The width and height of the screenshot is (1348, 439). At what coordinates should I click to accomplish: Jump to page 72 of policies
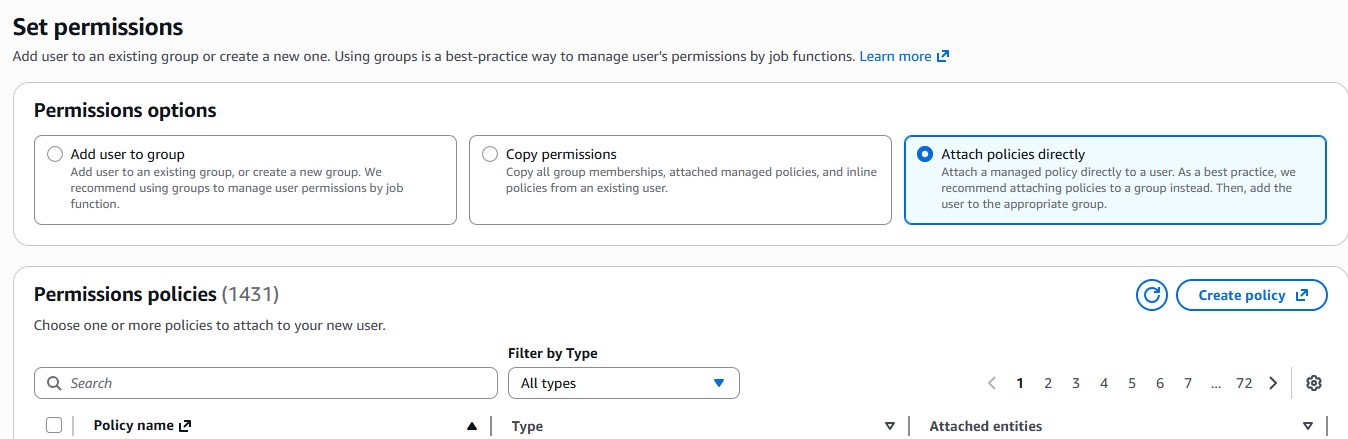point(1244,383)
